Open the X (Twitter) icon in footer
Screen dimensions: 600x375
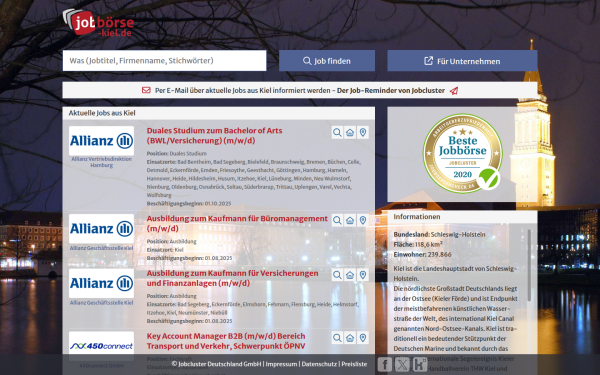402,364
